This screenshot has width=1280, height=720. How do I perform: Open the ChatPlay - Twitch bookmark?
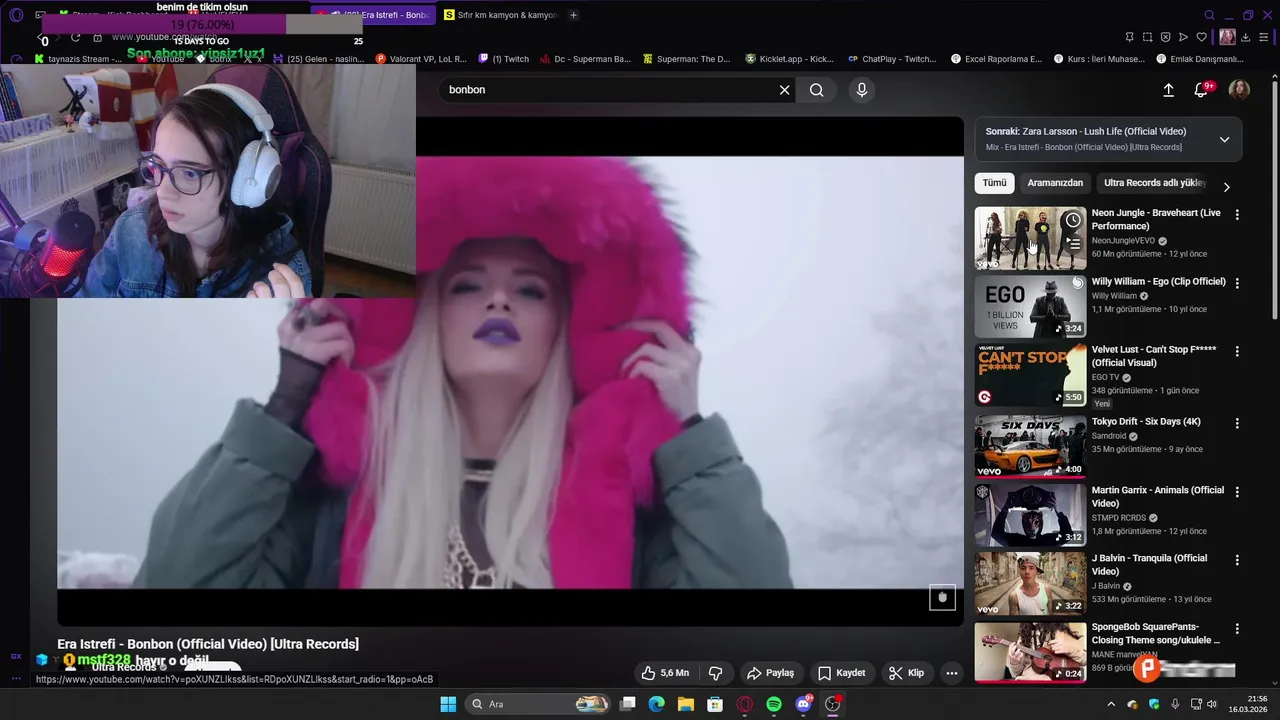tap(892, 59)
